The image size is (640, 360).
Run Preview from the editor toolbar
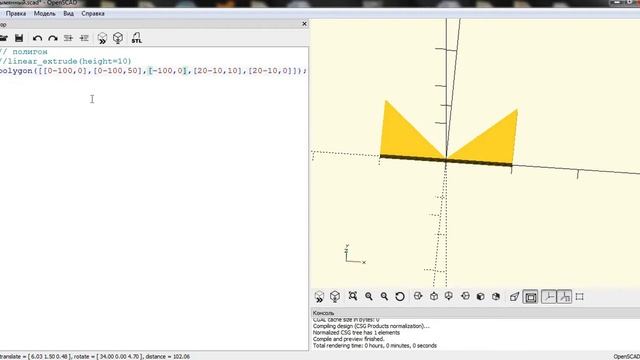tap(102, 38)
